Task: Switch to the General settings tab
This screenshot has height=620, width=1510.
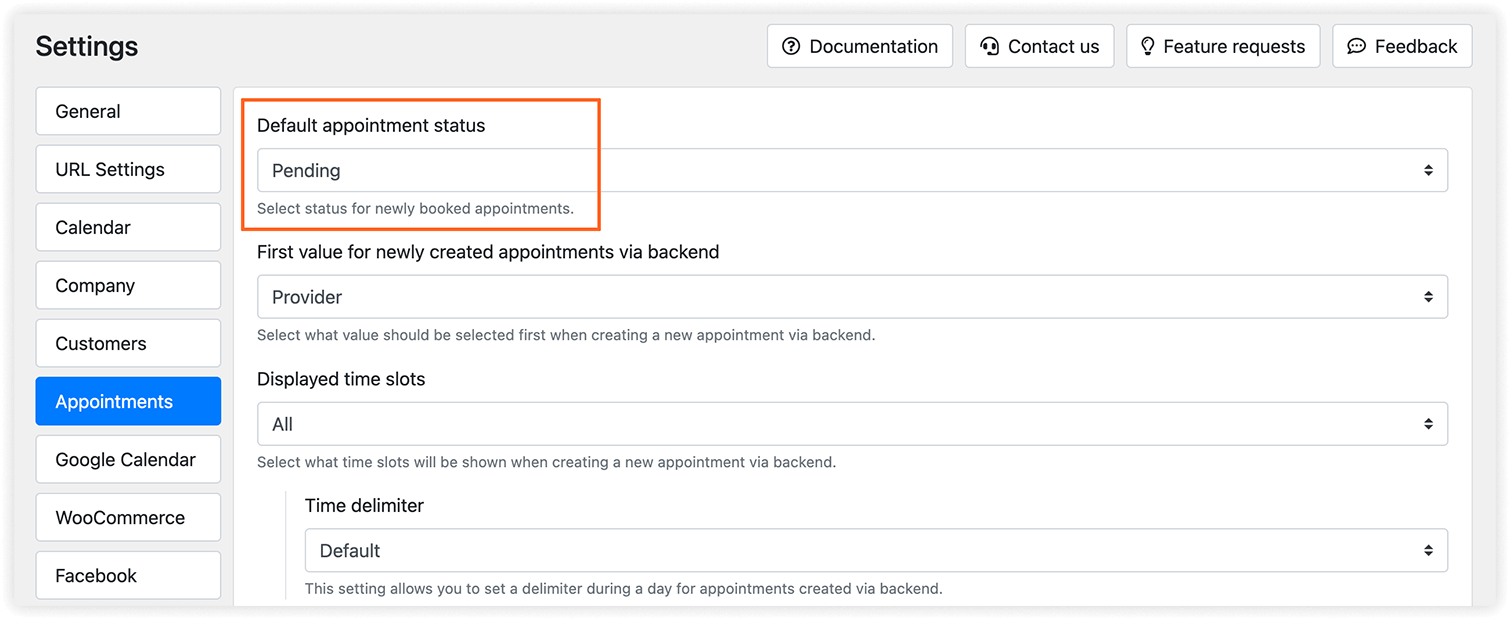Action: (x=128, y=111)
